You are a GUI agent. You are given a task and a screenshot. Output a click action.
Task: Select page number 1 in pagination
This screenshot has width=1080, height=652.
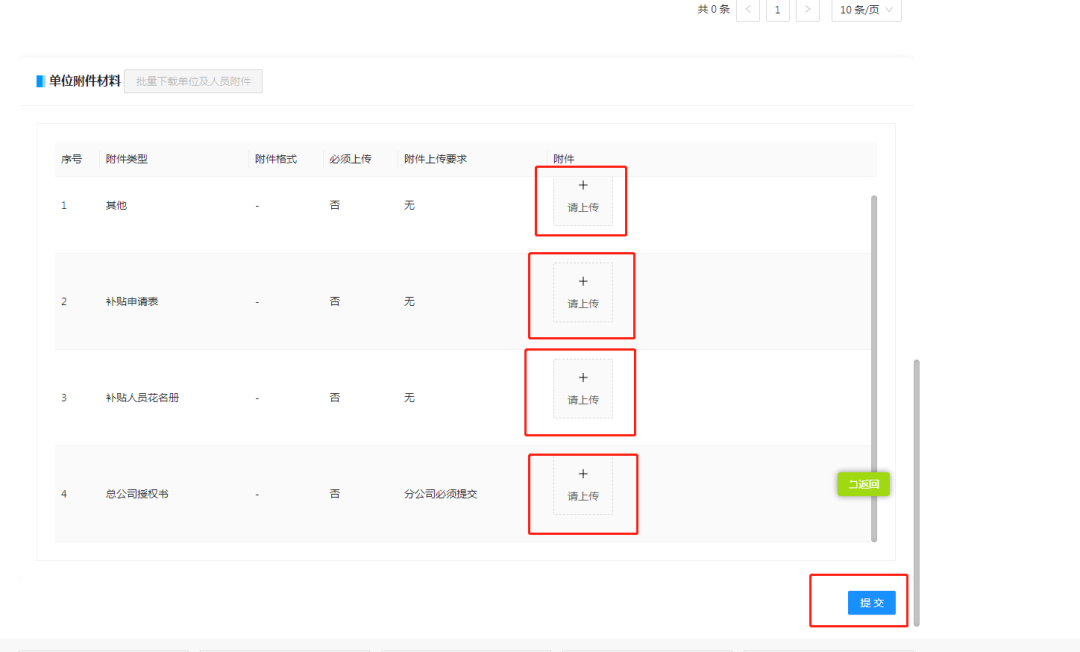[x=778, y=10]
